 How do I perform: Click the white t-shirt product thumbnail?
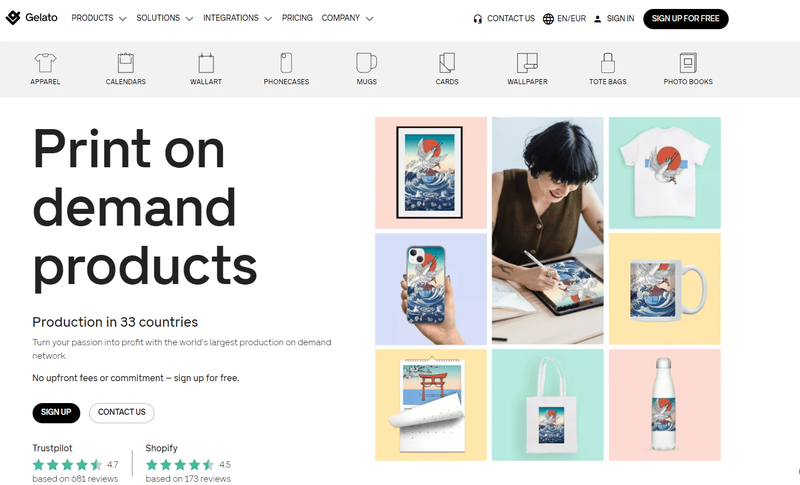coord(664,172)
